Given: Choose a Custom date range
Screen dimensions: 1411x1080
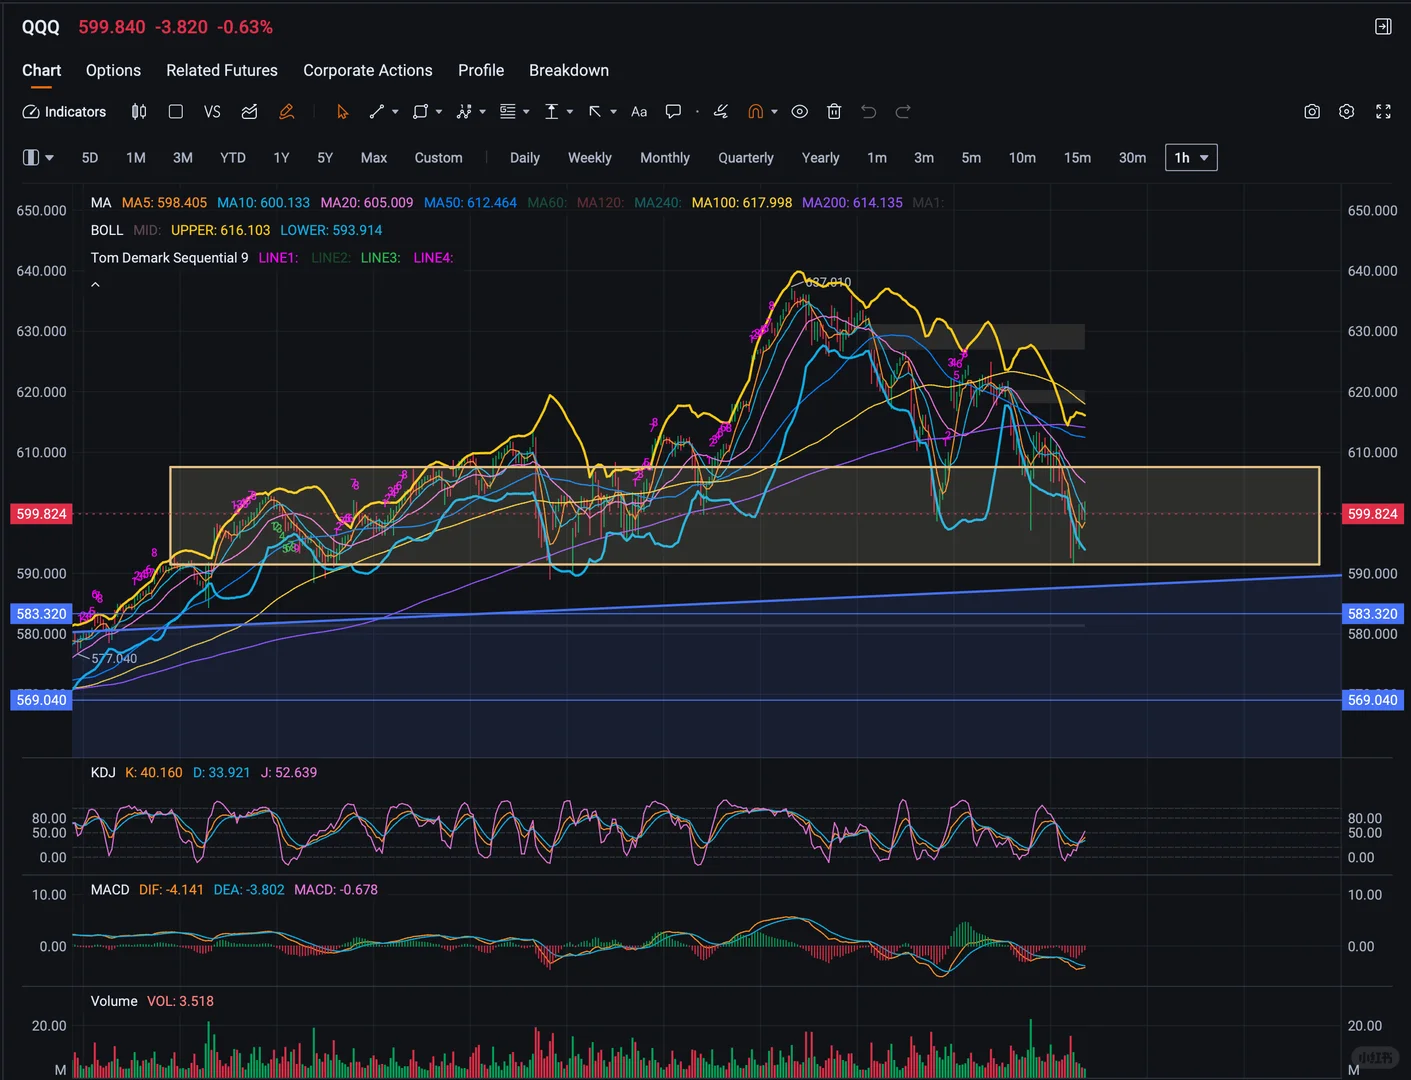Looking at the screenshot, I should (439, 158).
